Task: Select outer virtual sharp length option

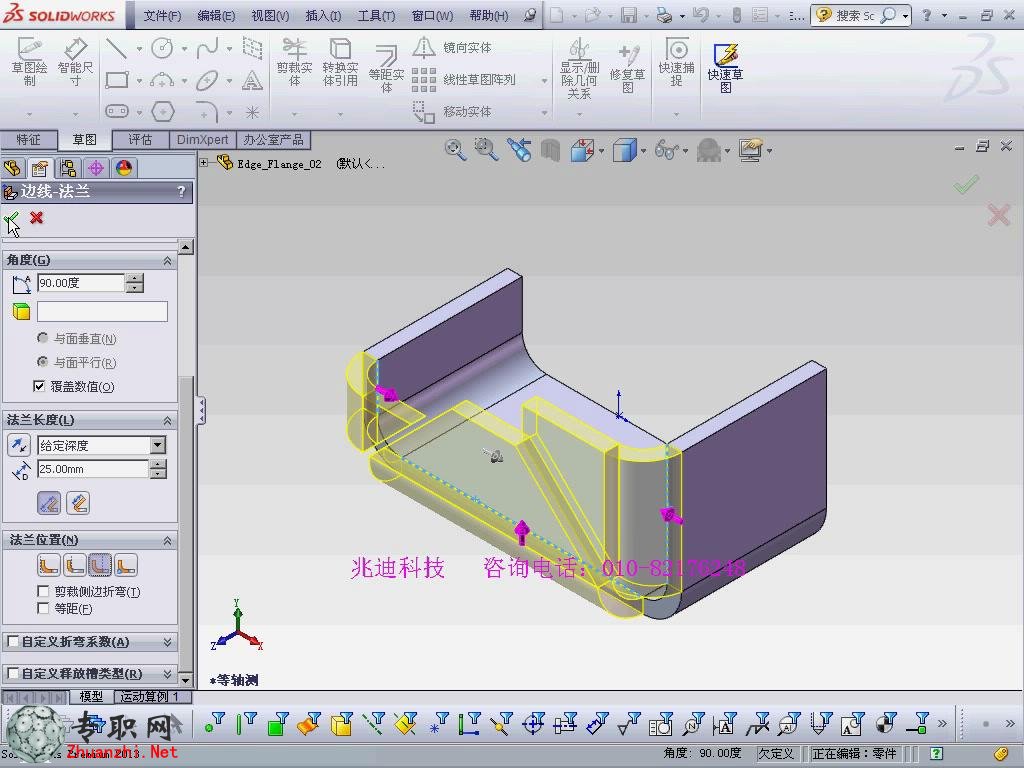Action: [49, 503]
